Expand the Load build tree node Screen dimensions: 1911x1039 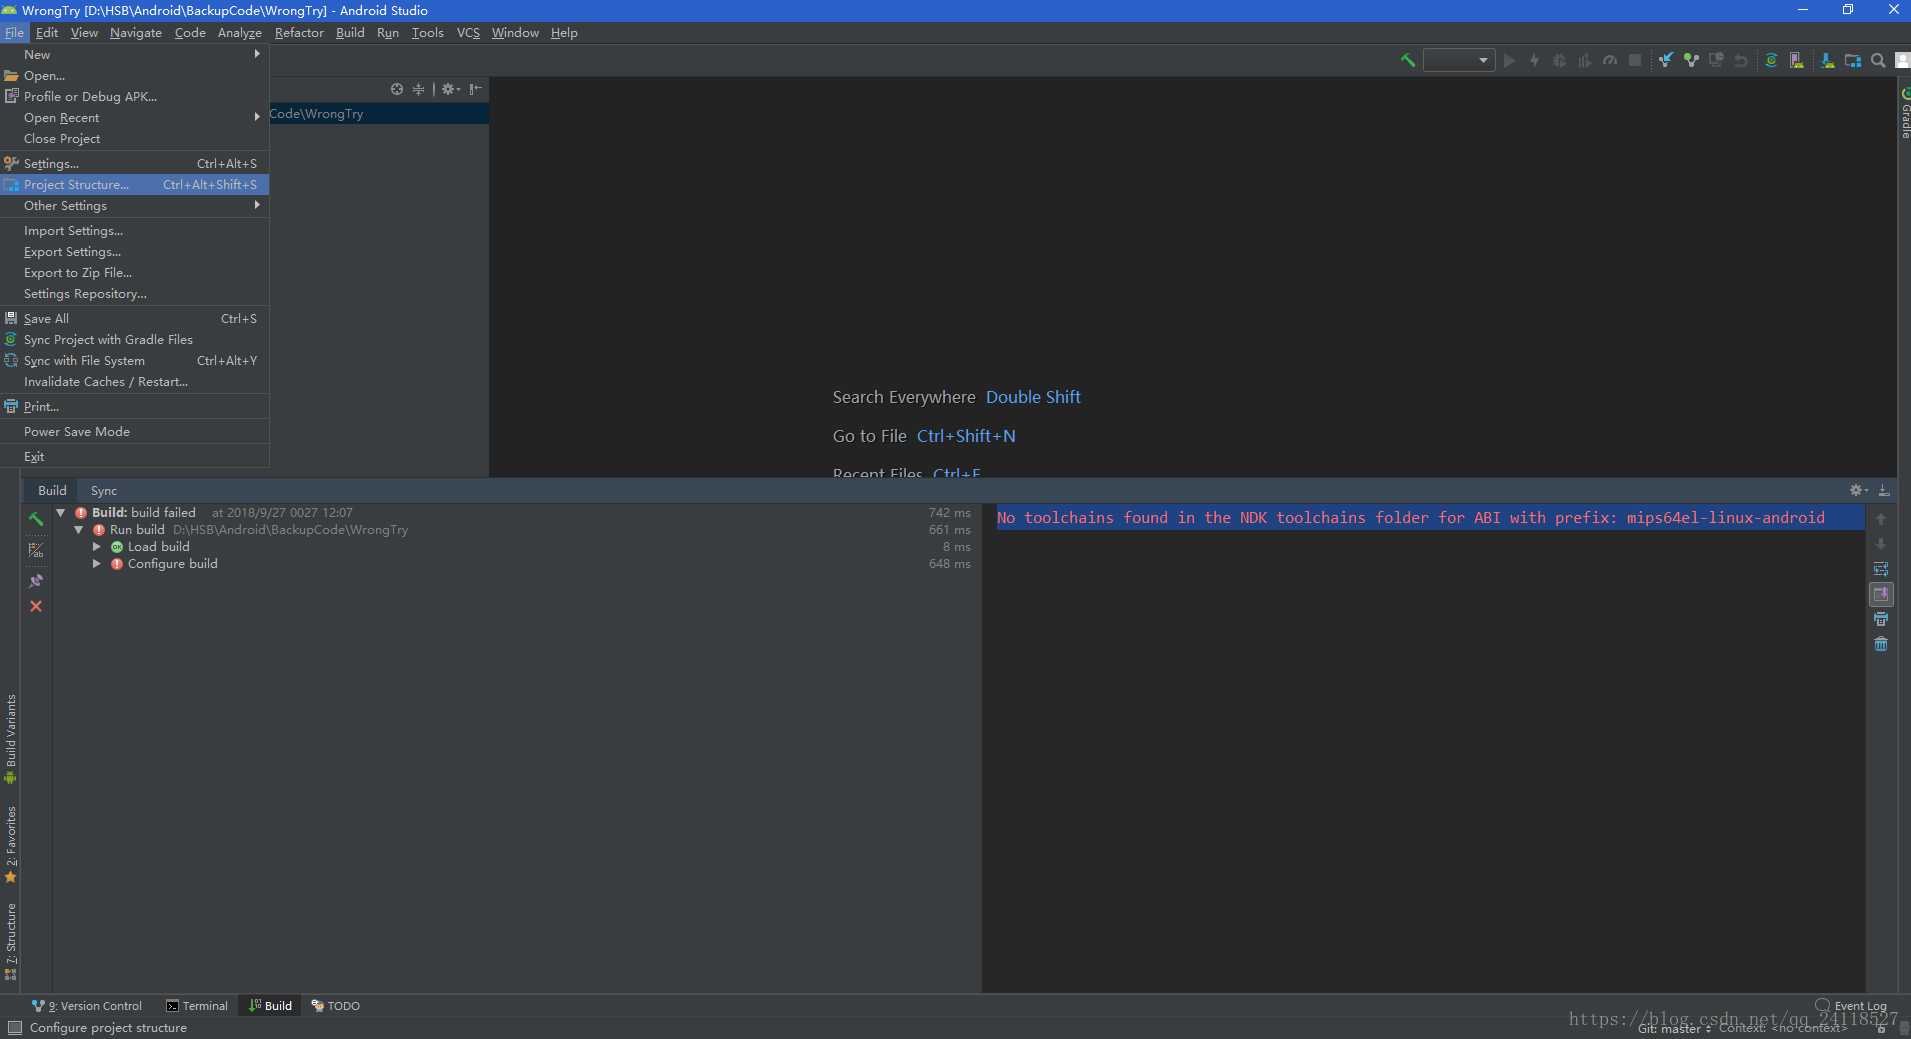(x=97, y=547)
